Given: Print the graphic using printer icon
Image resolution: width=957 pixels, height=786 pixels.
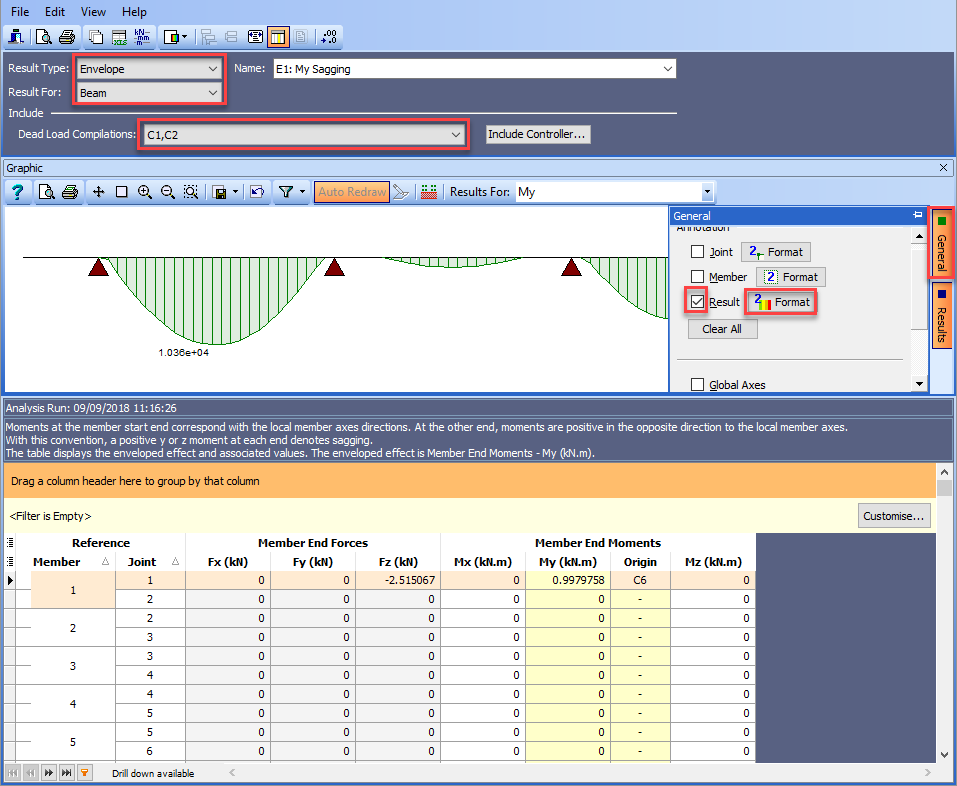Looking at the screenshot, I should point(70,192).
